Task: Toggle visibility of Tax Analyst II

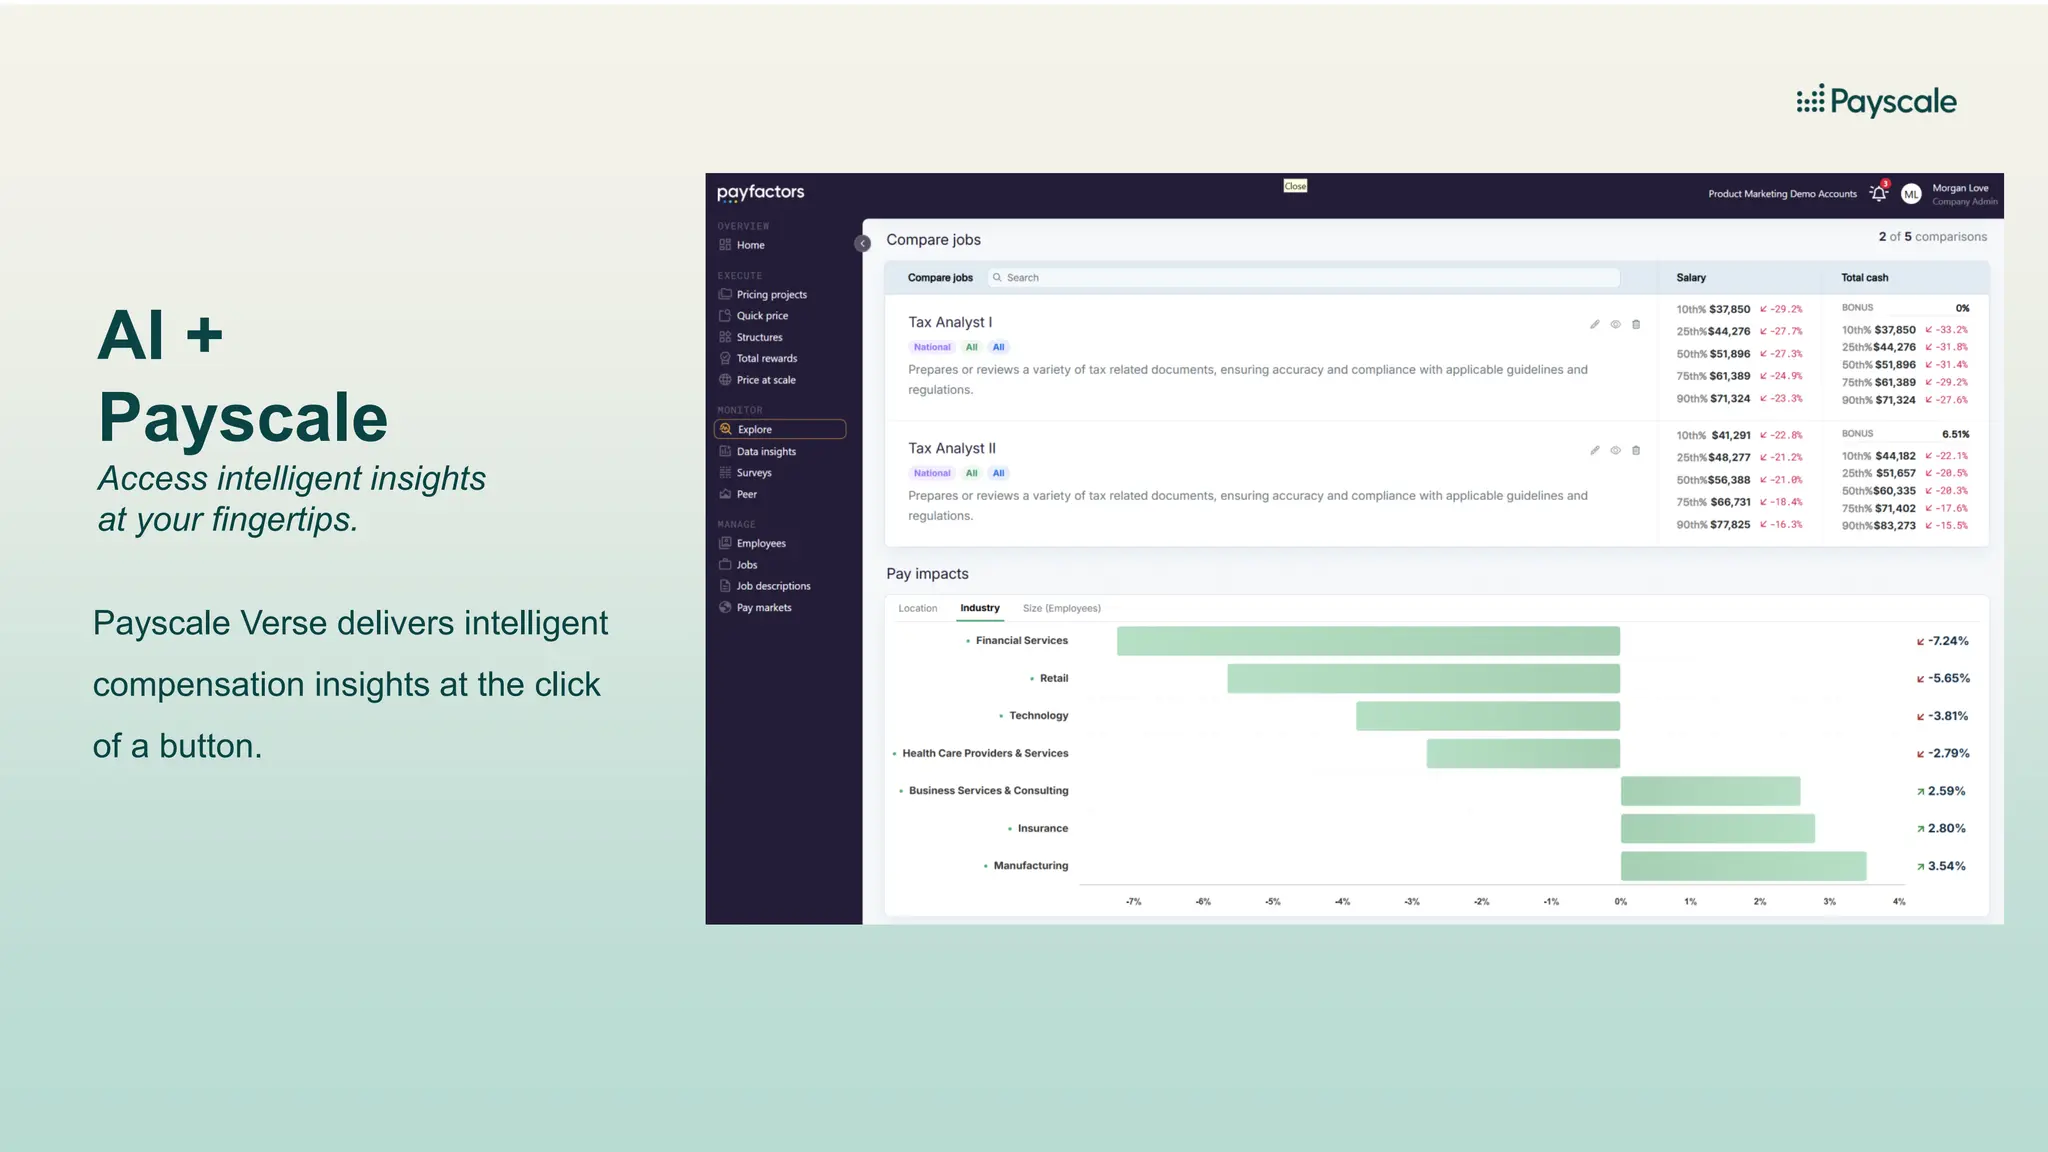Action: (1615, 450)
